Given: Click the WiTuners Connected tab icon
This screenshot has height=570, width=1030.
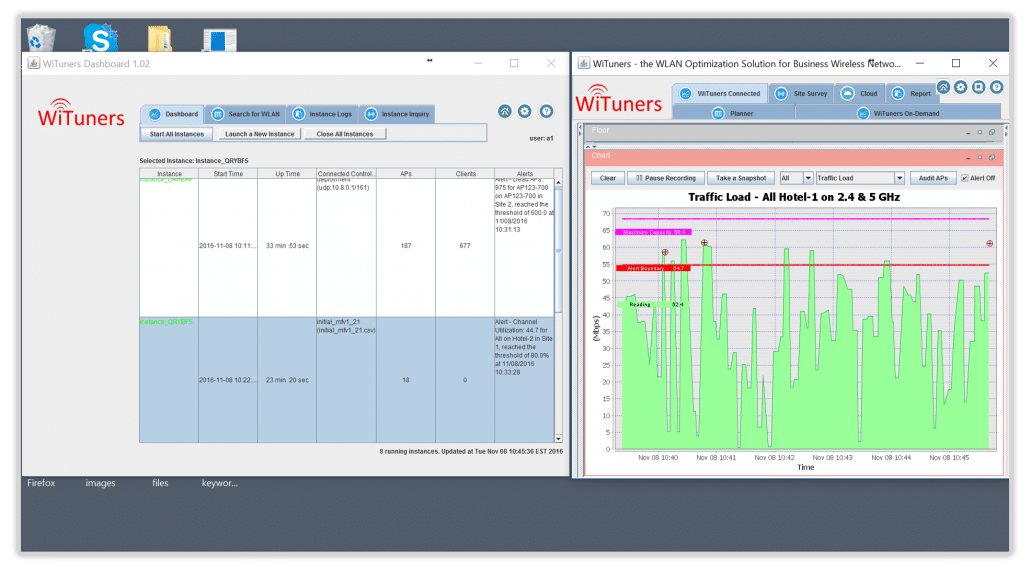Looking at the screenshot, I should point(685,93).
